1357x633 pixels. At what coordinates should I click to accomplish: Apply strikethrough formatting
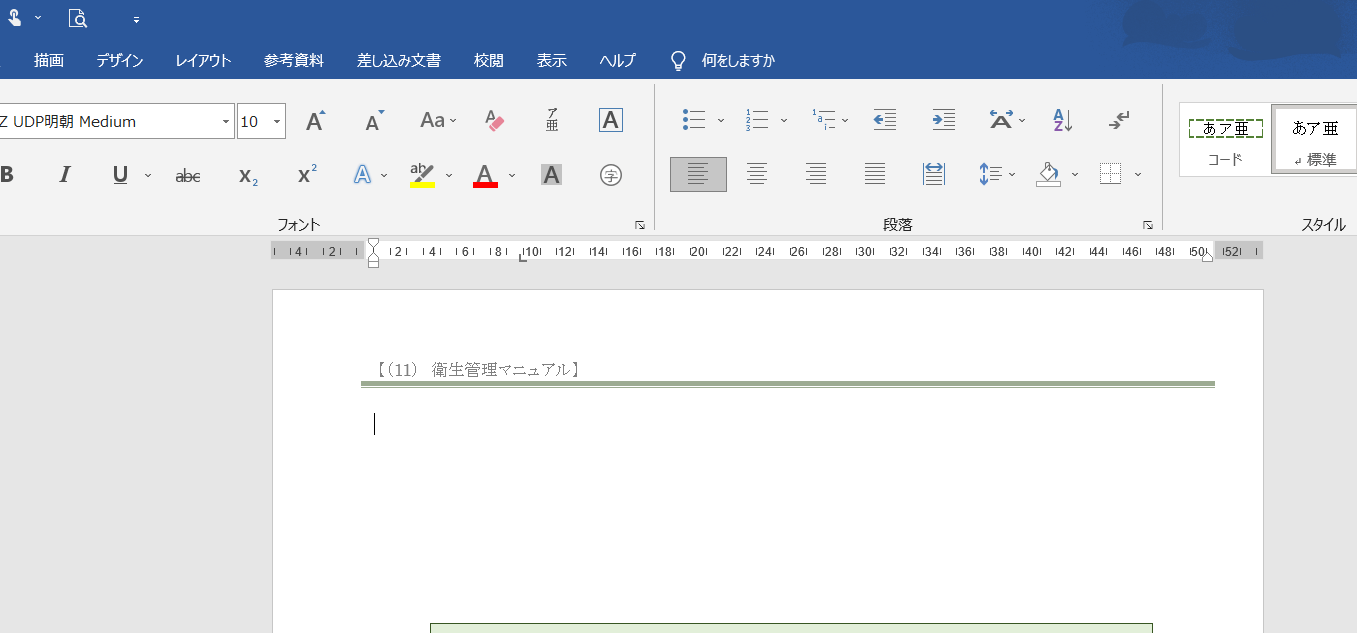pyautogui.click(x=188, y=175)
